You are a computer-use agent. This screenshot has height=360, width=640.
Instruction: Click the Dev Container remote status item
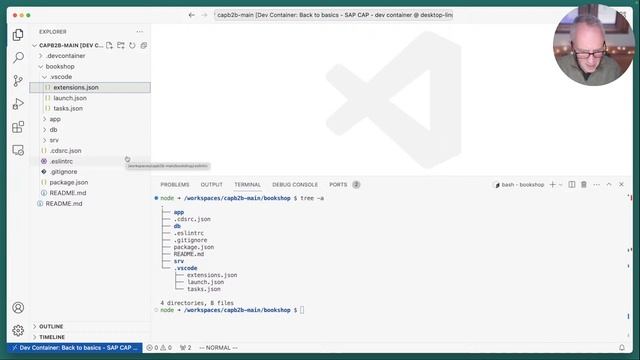coord(75,348)
